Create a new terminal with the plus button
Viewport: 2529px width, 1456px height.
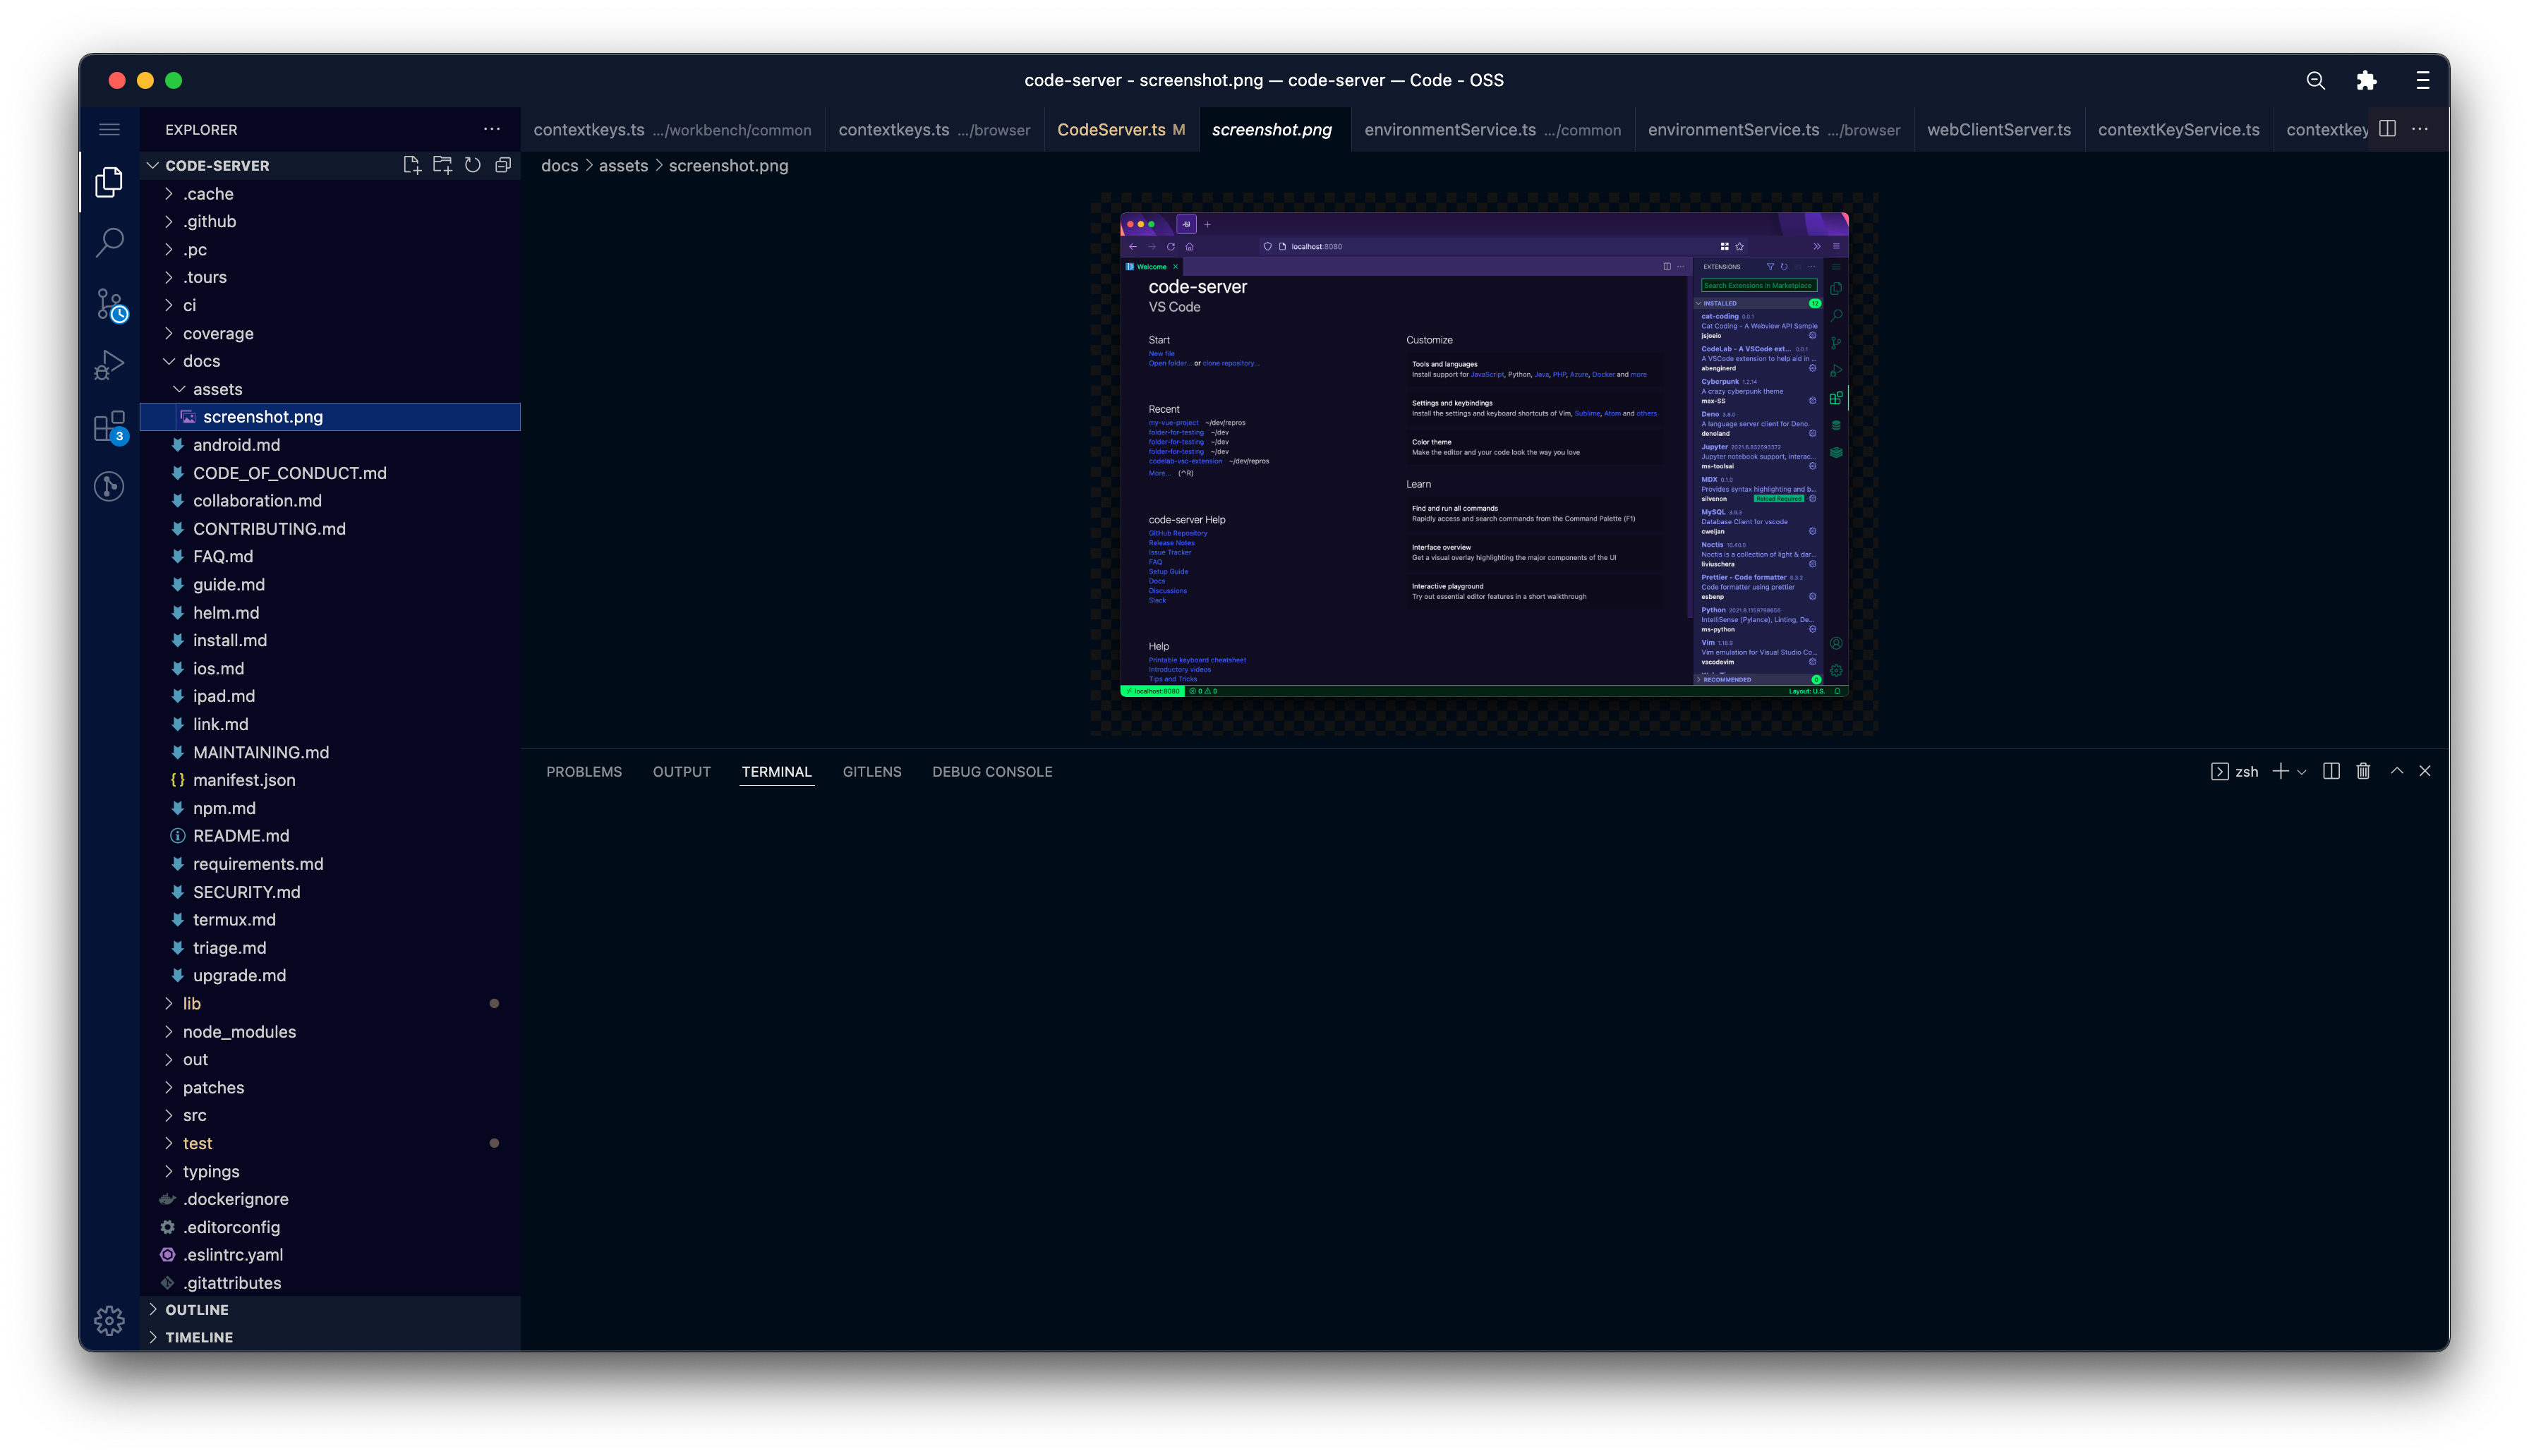(x=2280, y=771)
